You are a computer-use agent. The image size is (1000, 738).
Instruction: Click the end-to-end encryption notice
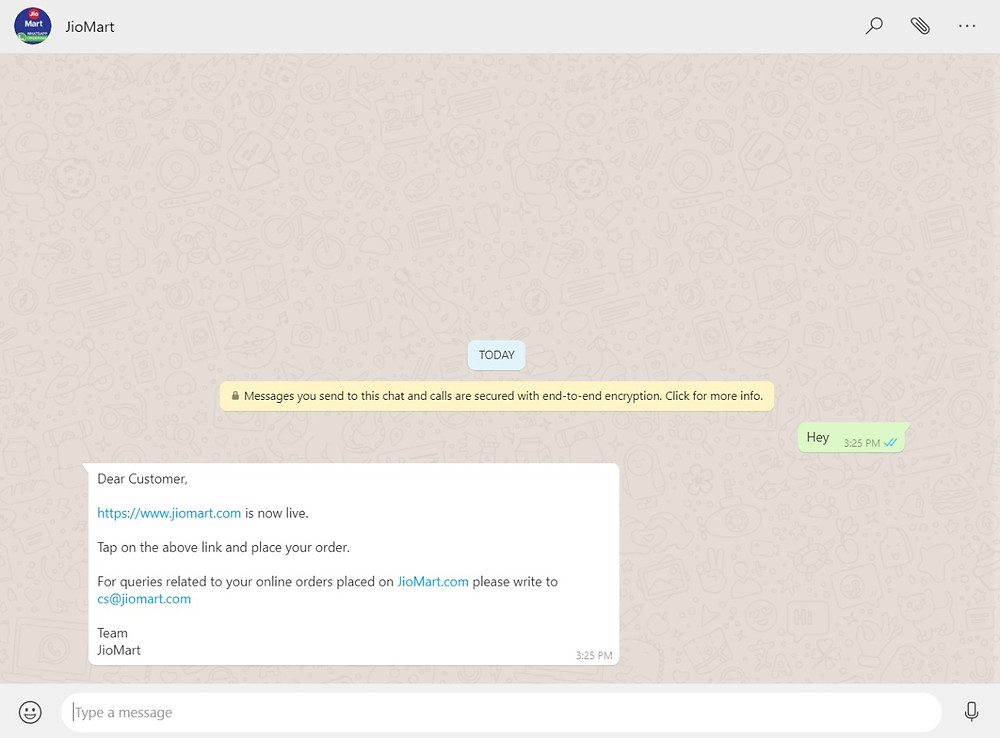497,396
